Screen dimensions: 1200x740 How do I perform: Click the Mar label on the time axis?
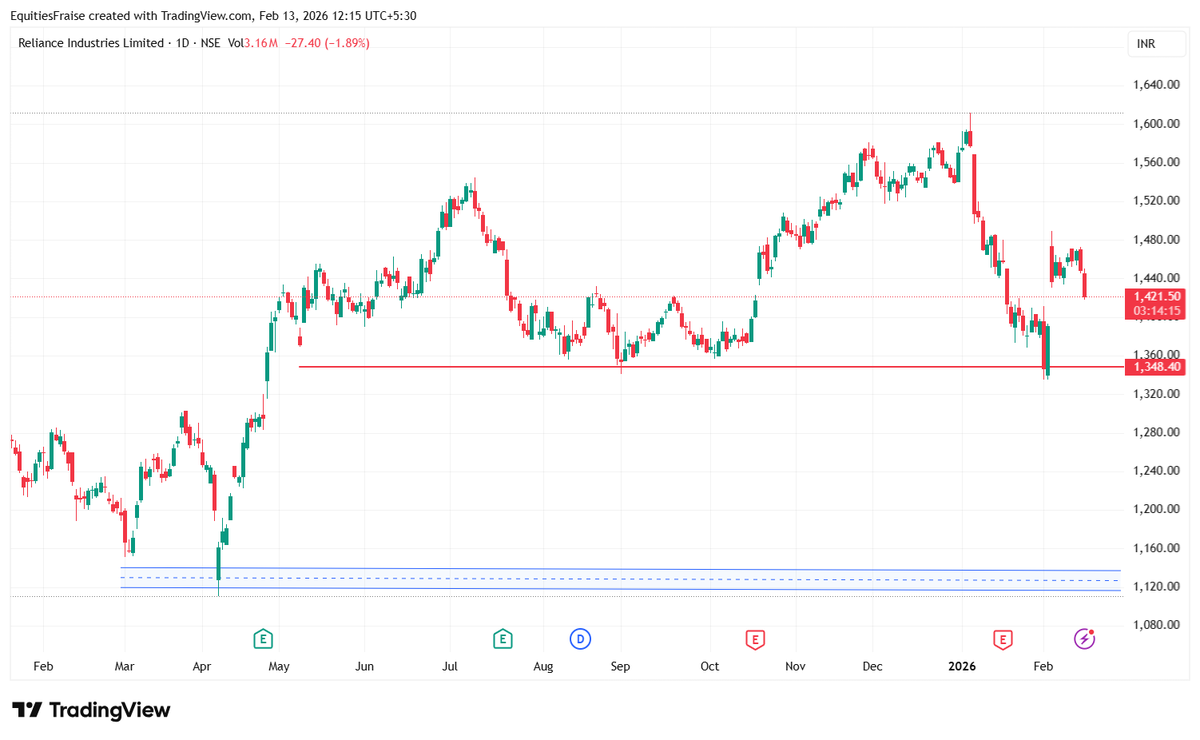124,666
